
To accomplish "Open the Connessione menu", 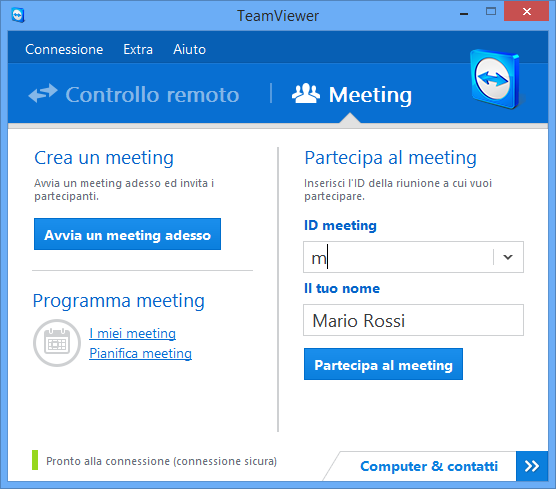I will 64,49.
